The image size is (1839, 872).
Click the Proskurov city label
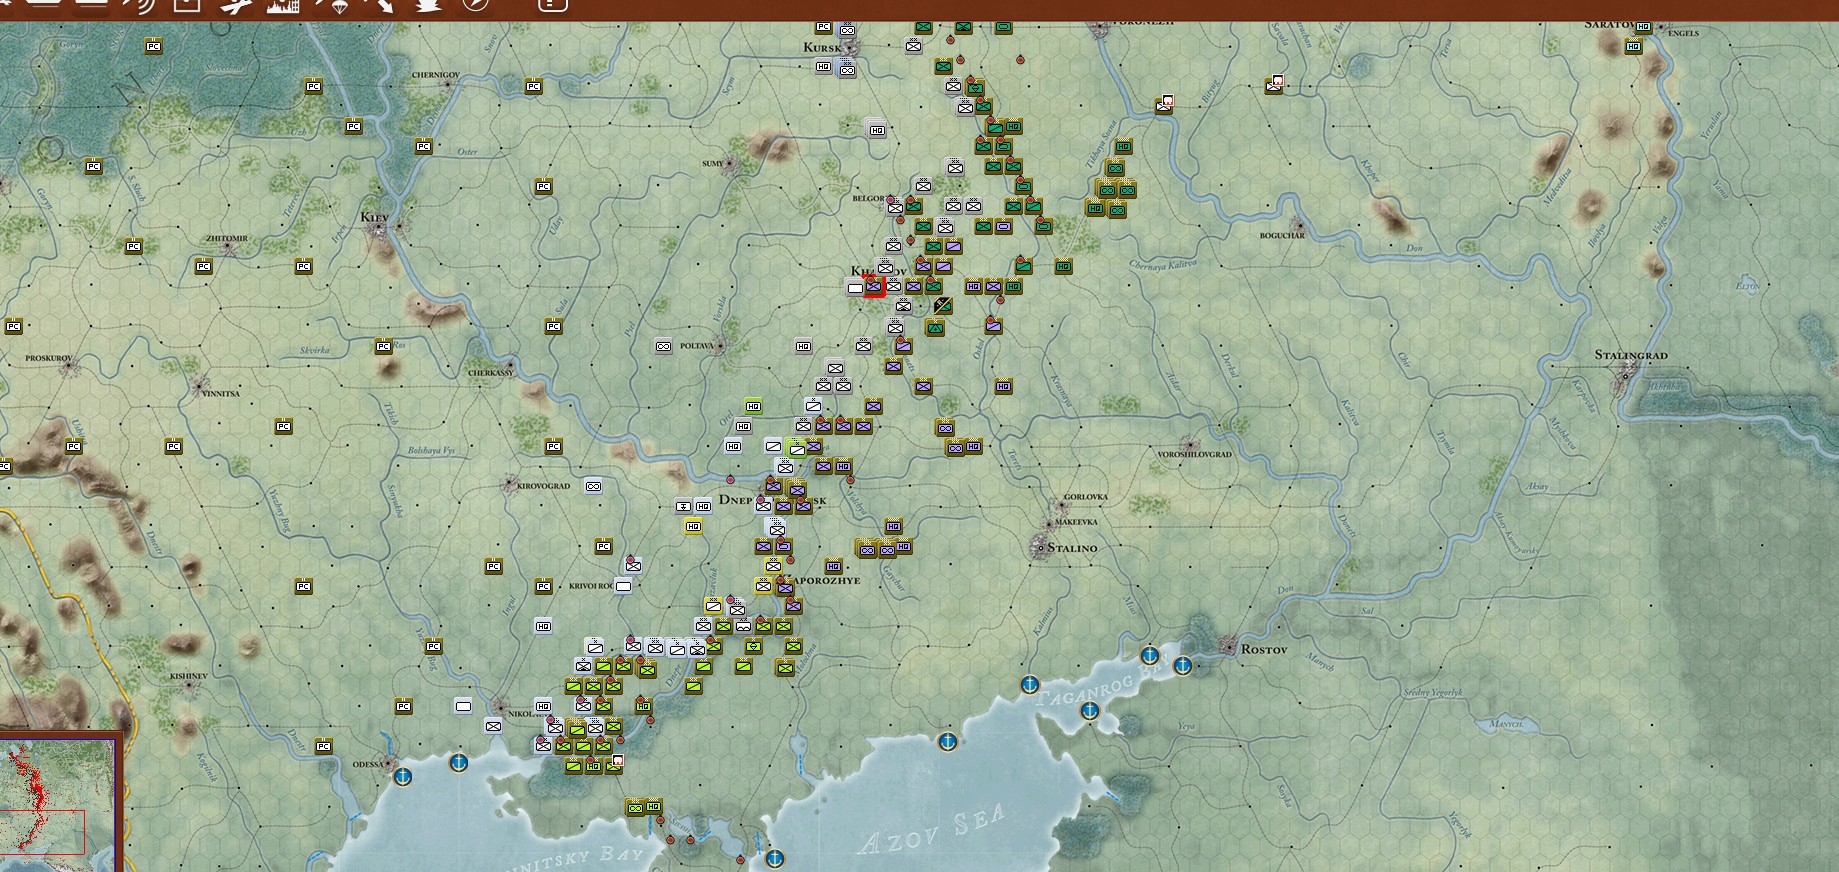[x=49, y=357]
